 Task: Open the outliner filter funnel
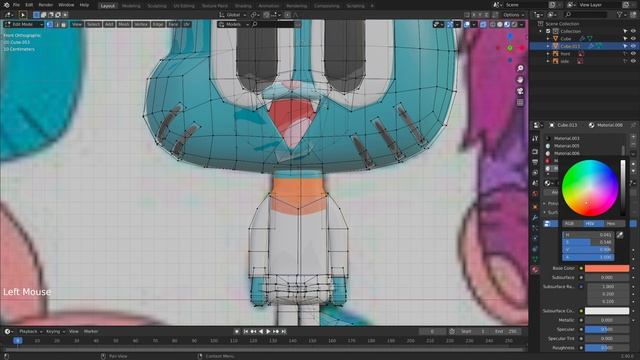coord(619,15)
